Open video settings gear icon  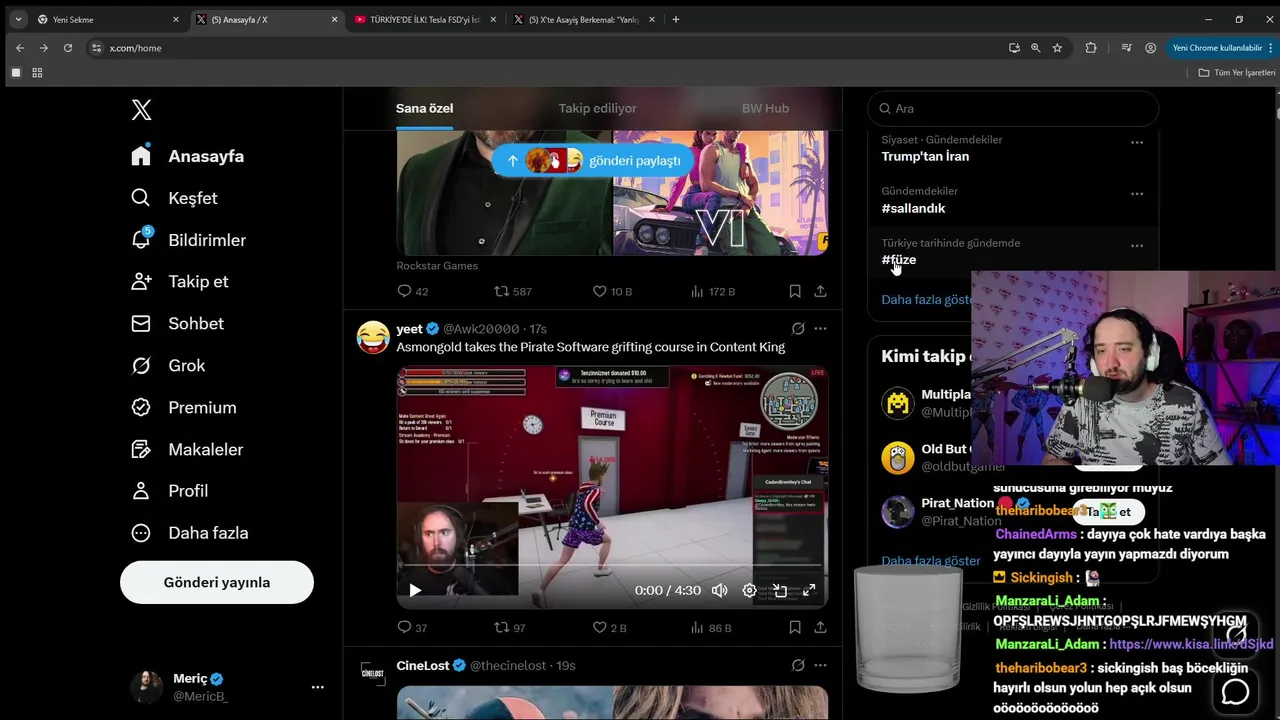click(749, 590)
